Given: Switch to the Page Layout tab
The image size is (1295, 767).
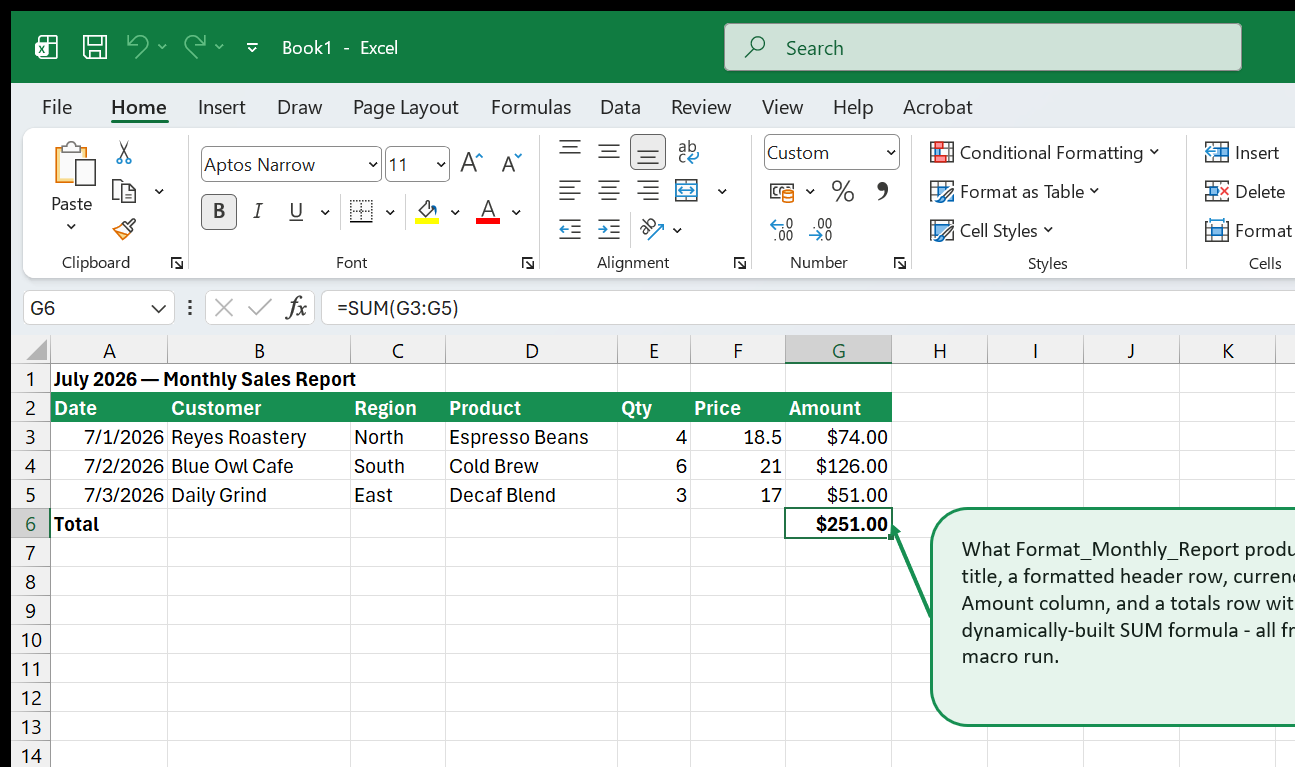Looking at the screenshot, I should [x=405, y=107].
